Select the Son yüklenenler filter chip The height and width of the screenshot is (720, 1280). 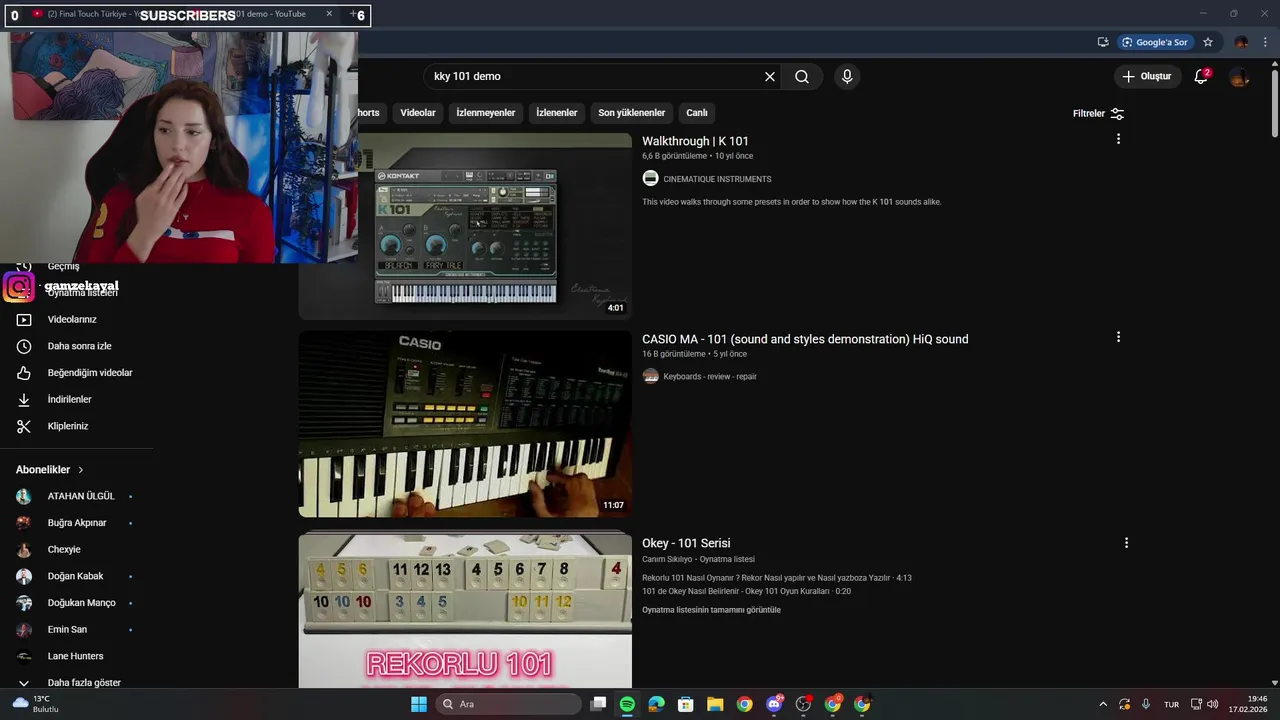(x=632, y=113)
